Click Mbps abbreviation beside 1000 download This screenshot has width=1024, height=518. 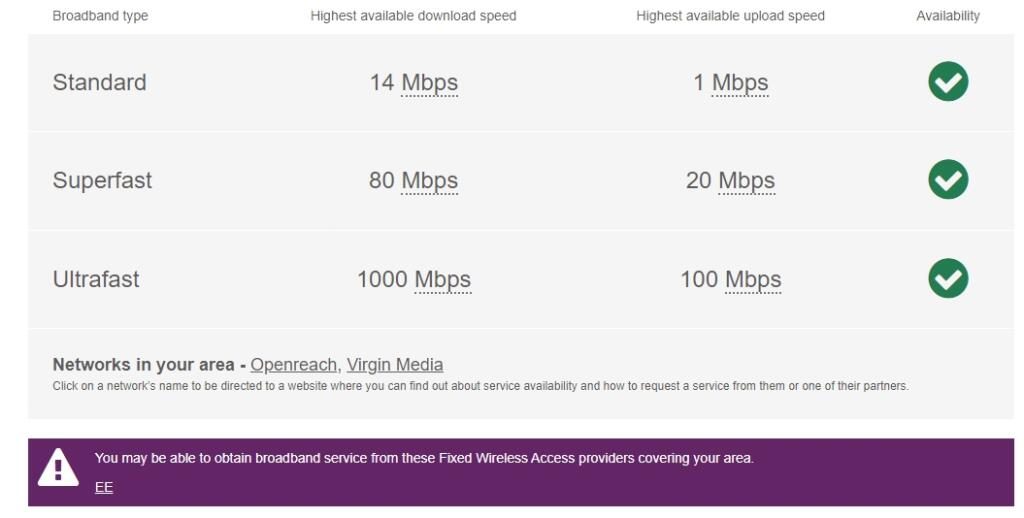[442, 280]
